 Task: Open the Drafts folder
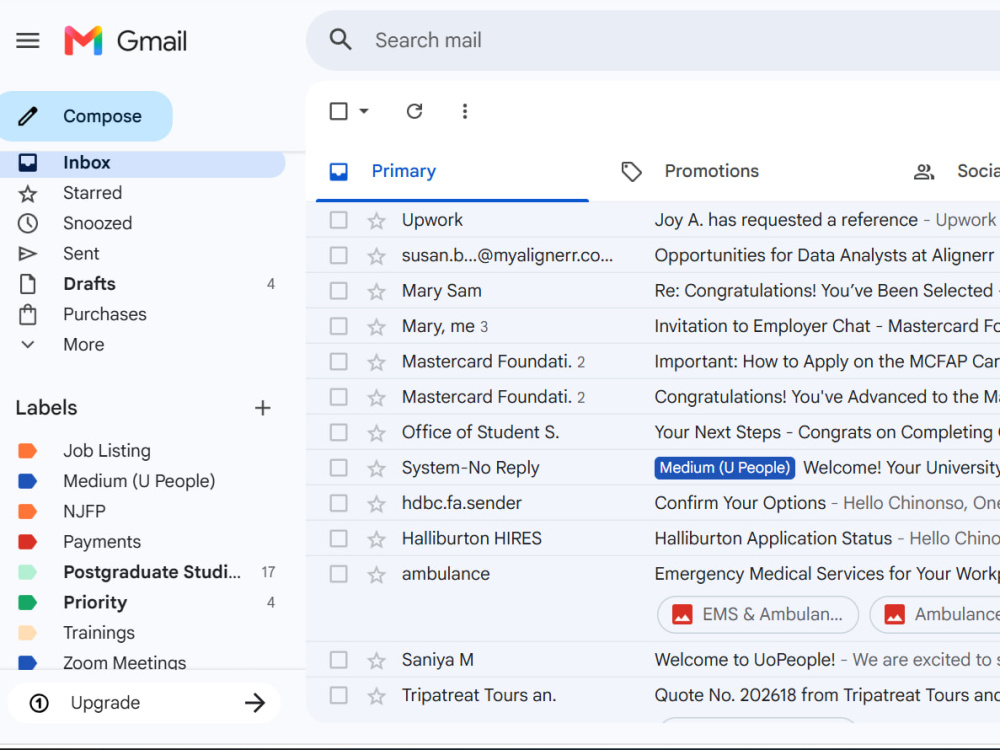click(x=142, y=284)
